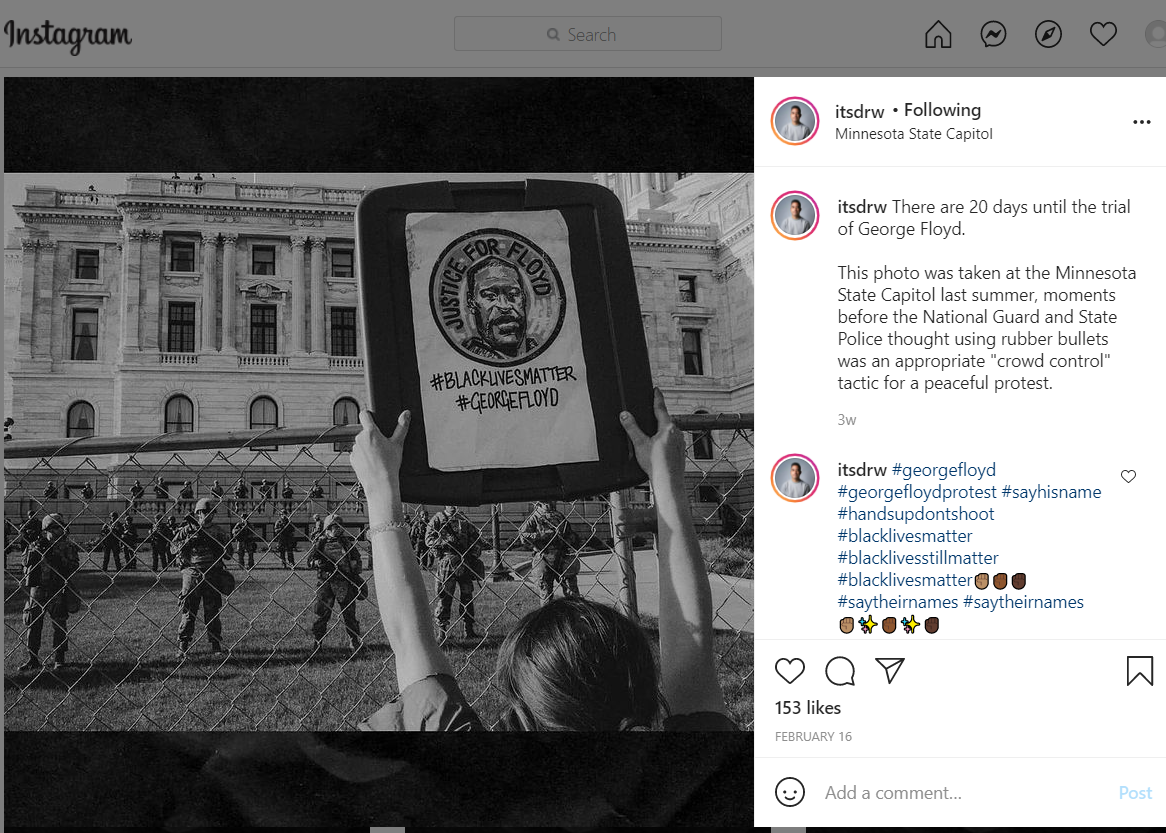Go to Instagram home feed icon
This screenshot has height=833, width=1166.
click(x=938, y=35)
